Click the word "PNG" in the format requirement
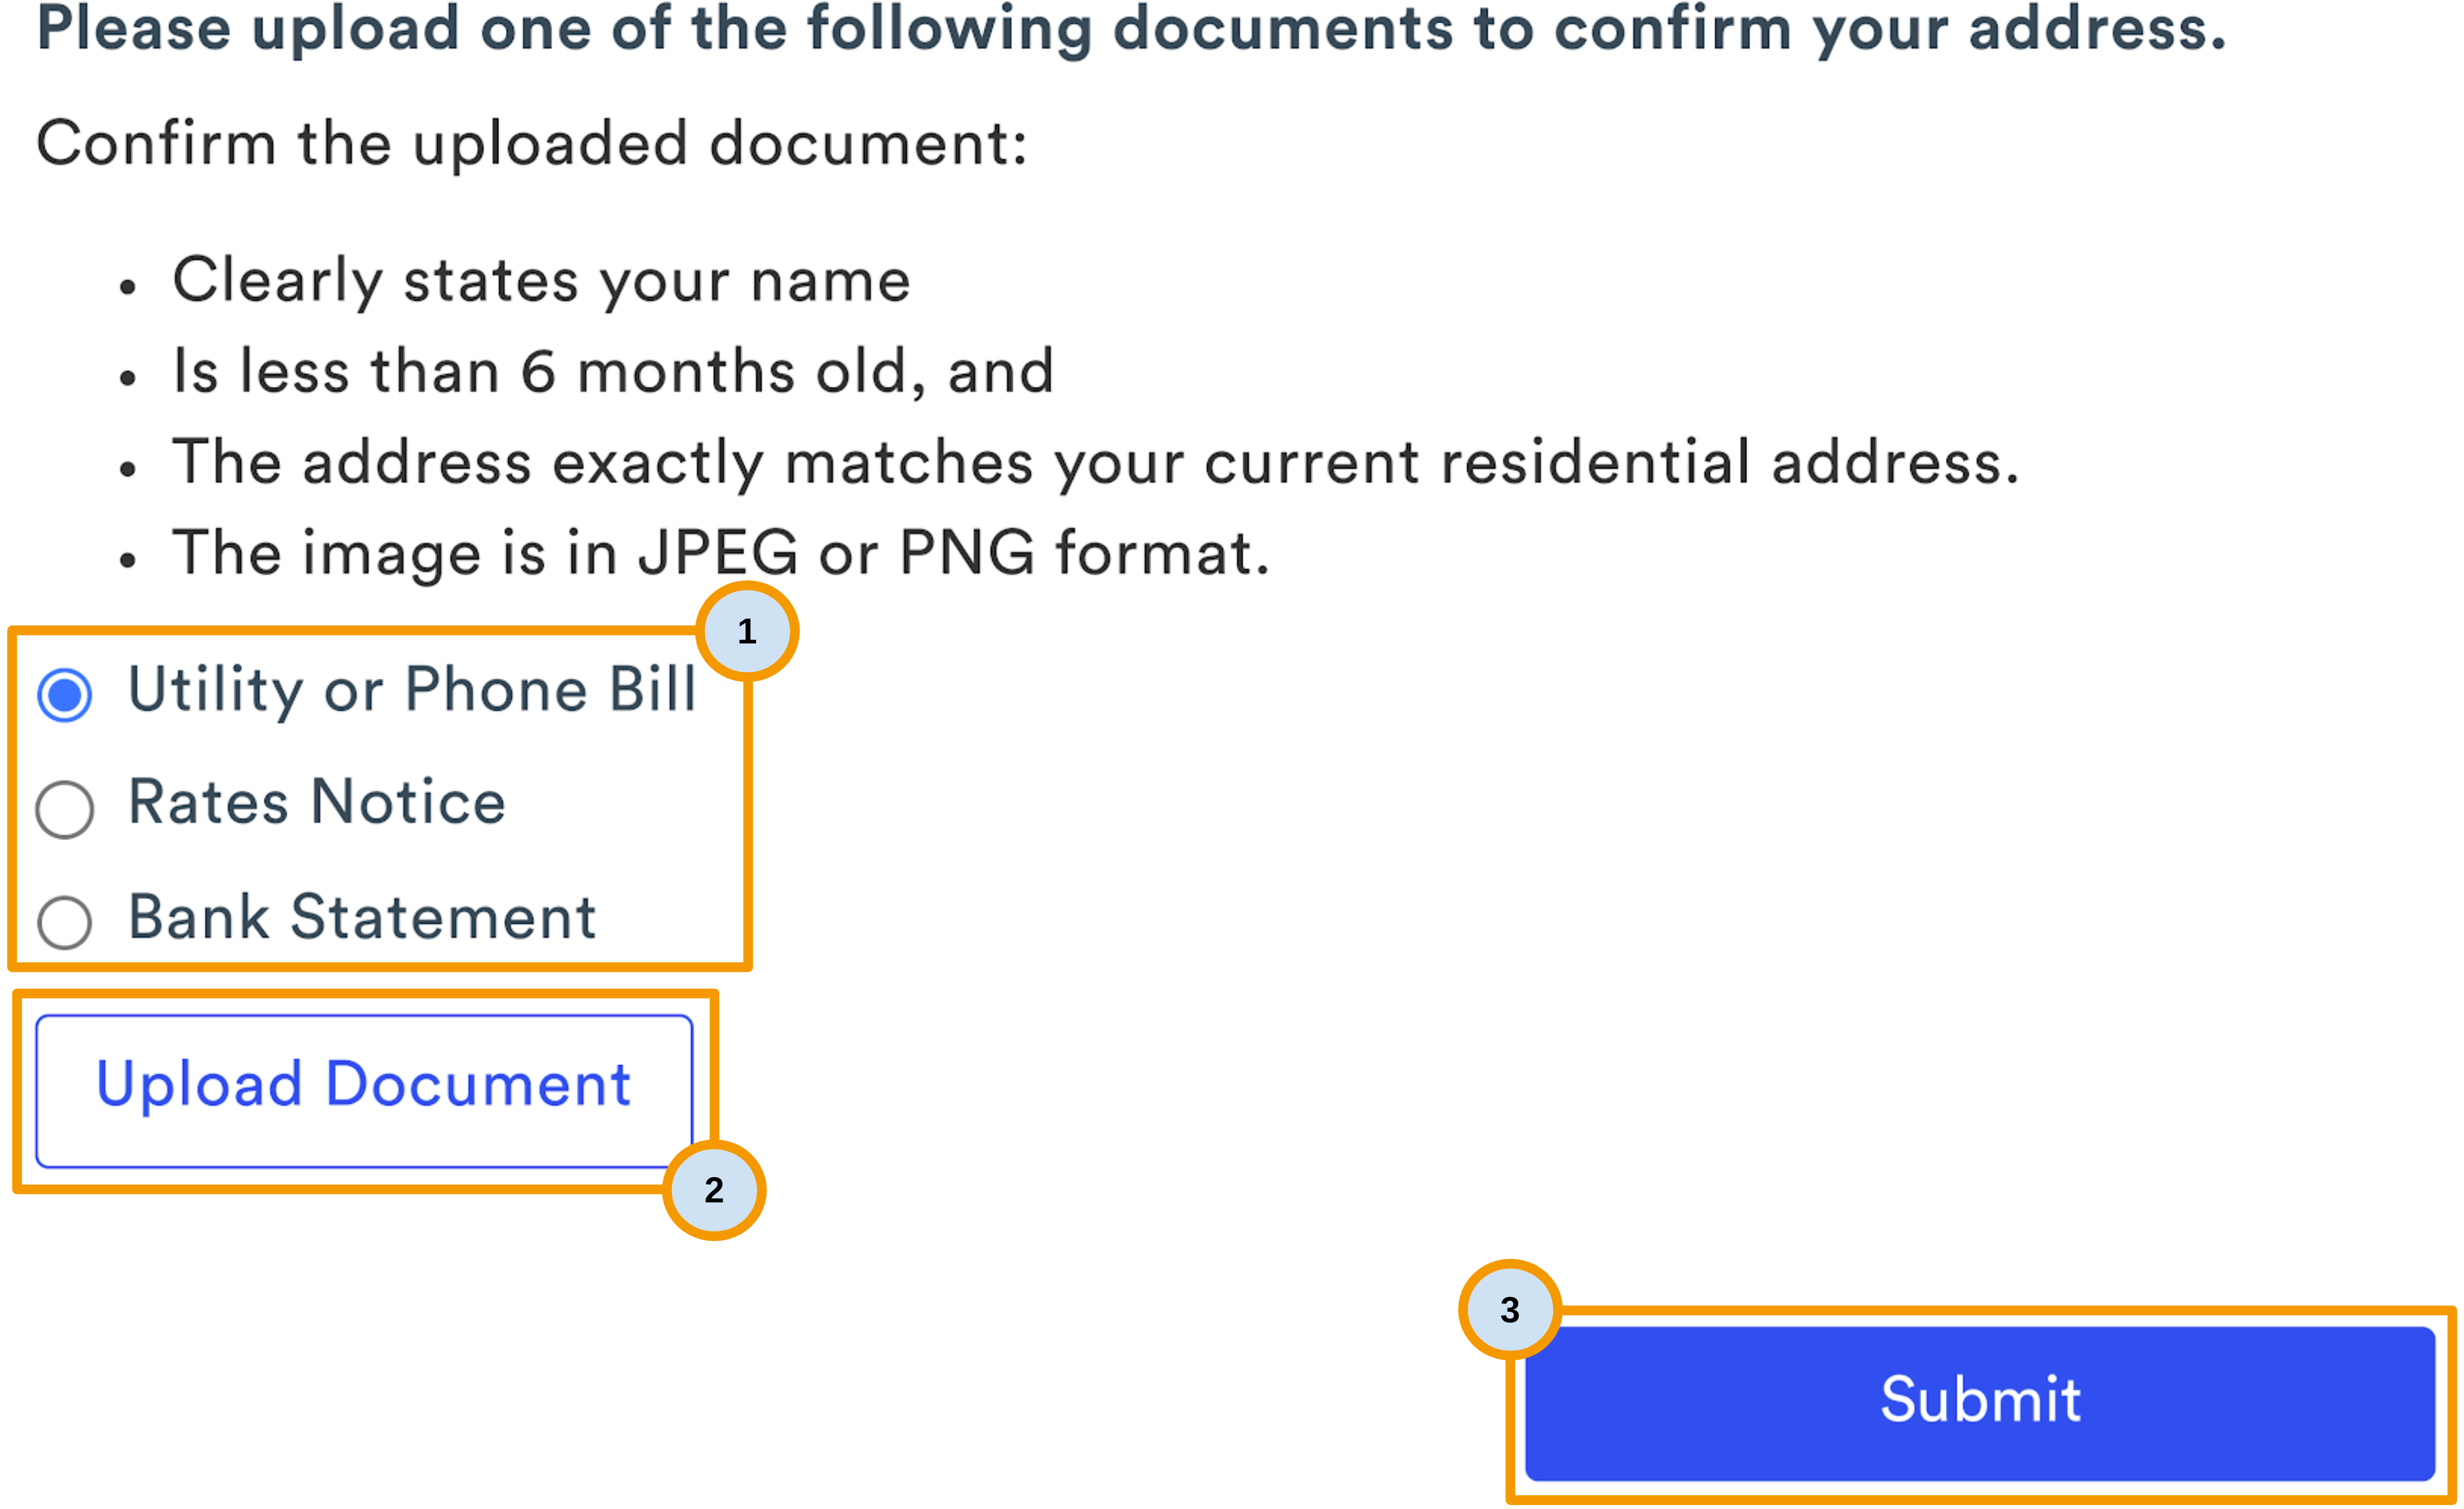2464x1509 pixels. click(967, 553)
